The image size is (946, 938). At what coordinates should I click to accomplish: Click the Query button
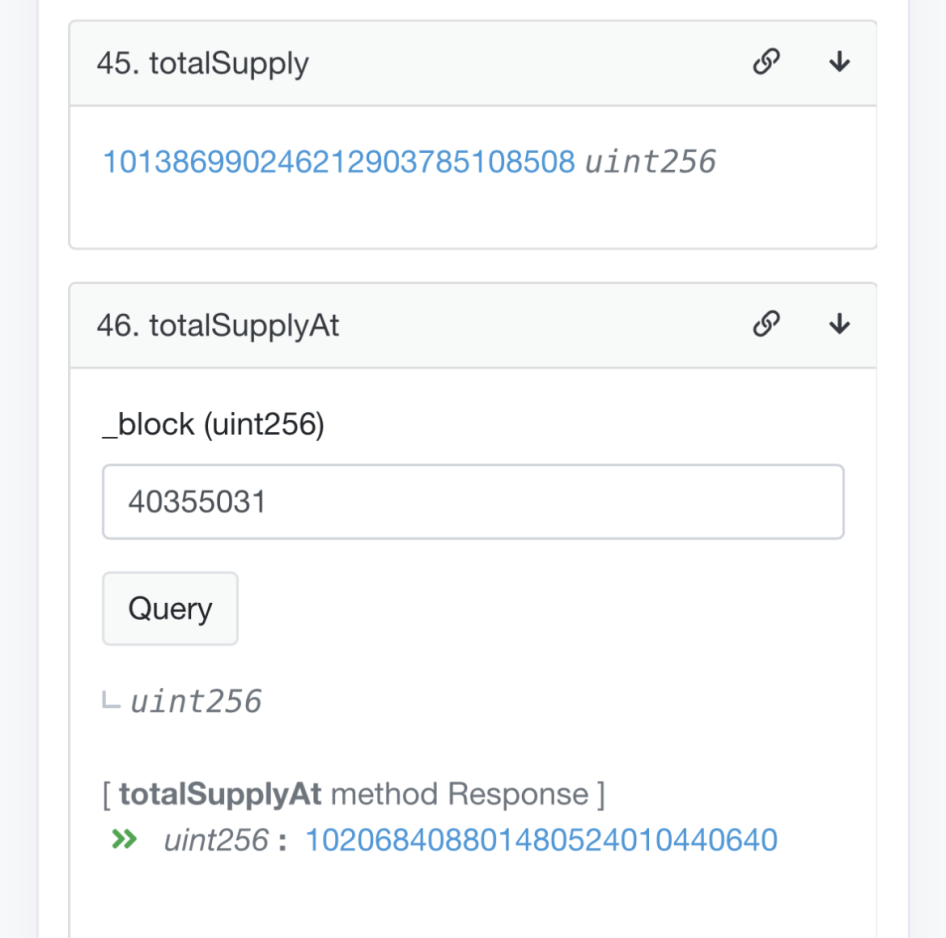coord(170,609)
